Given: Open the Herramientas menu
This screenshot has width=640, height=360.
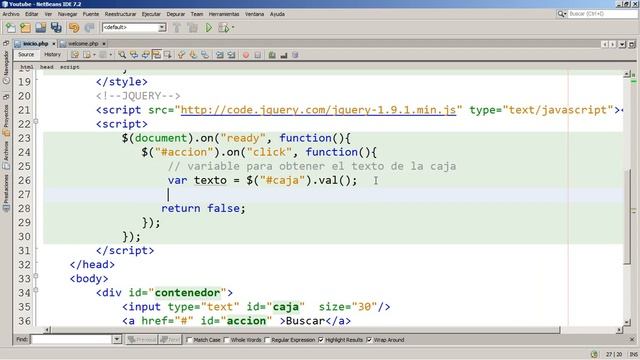Looking at the screenshot, I should pos(224,14).
